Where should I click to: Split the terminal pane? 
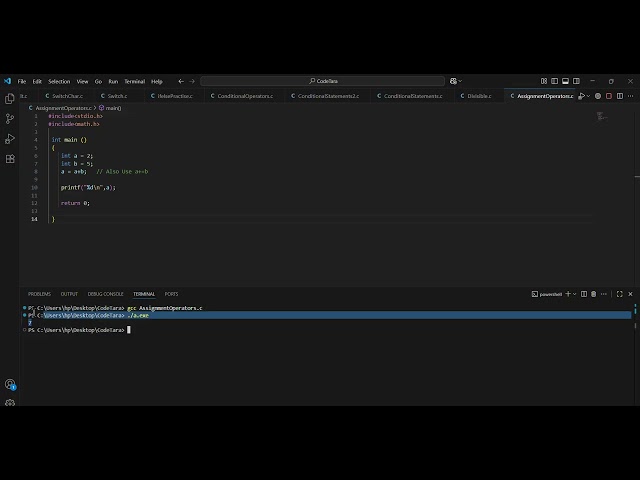click(584, 294)
